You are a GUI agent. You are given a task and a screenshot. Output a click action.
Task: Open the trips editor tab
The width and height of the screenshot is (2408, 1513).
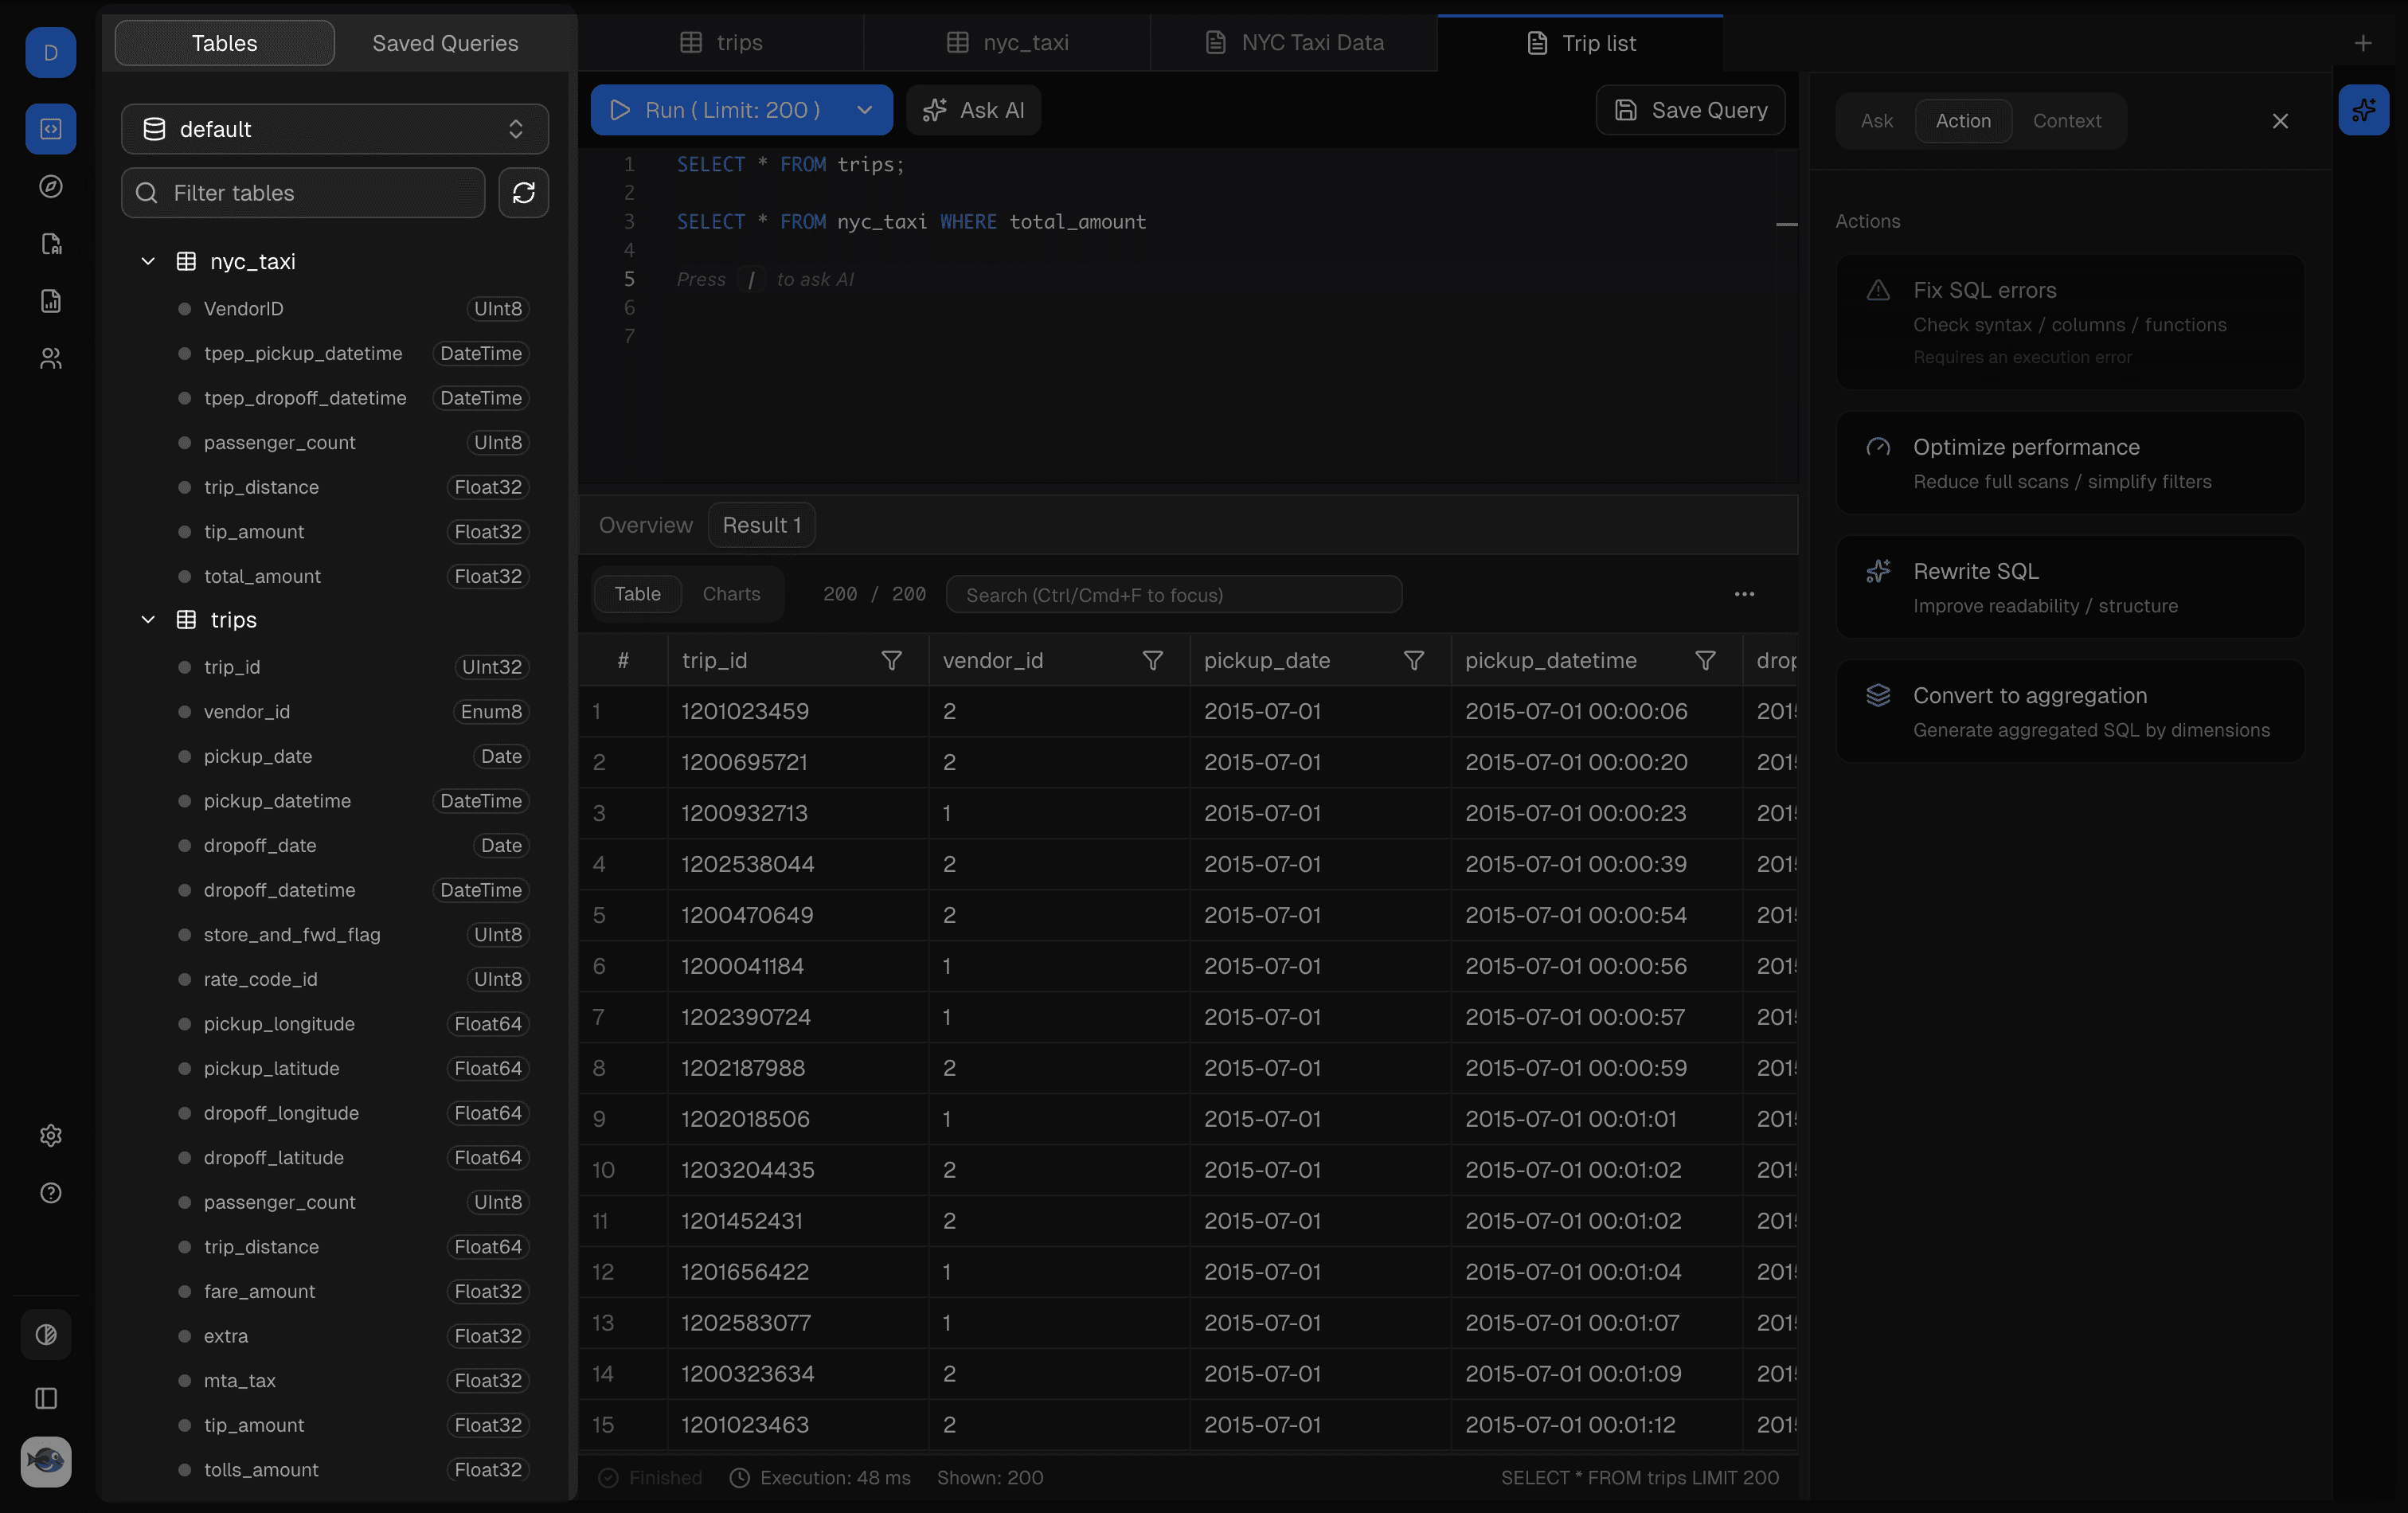(721, 43)
